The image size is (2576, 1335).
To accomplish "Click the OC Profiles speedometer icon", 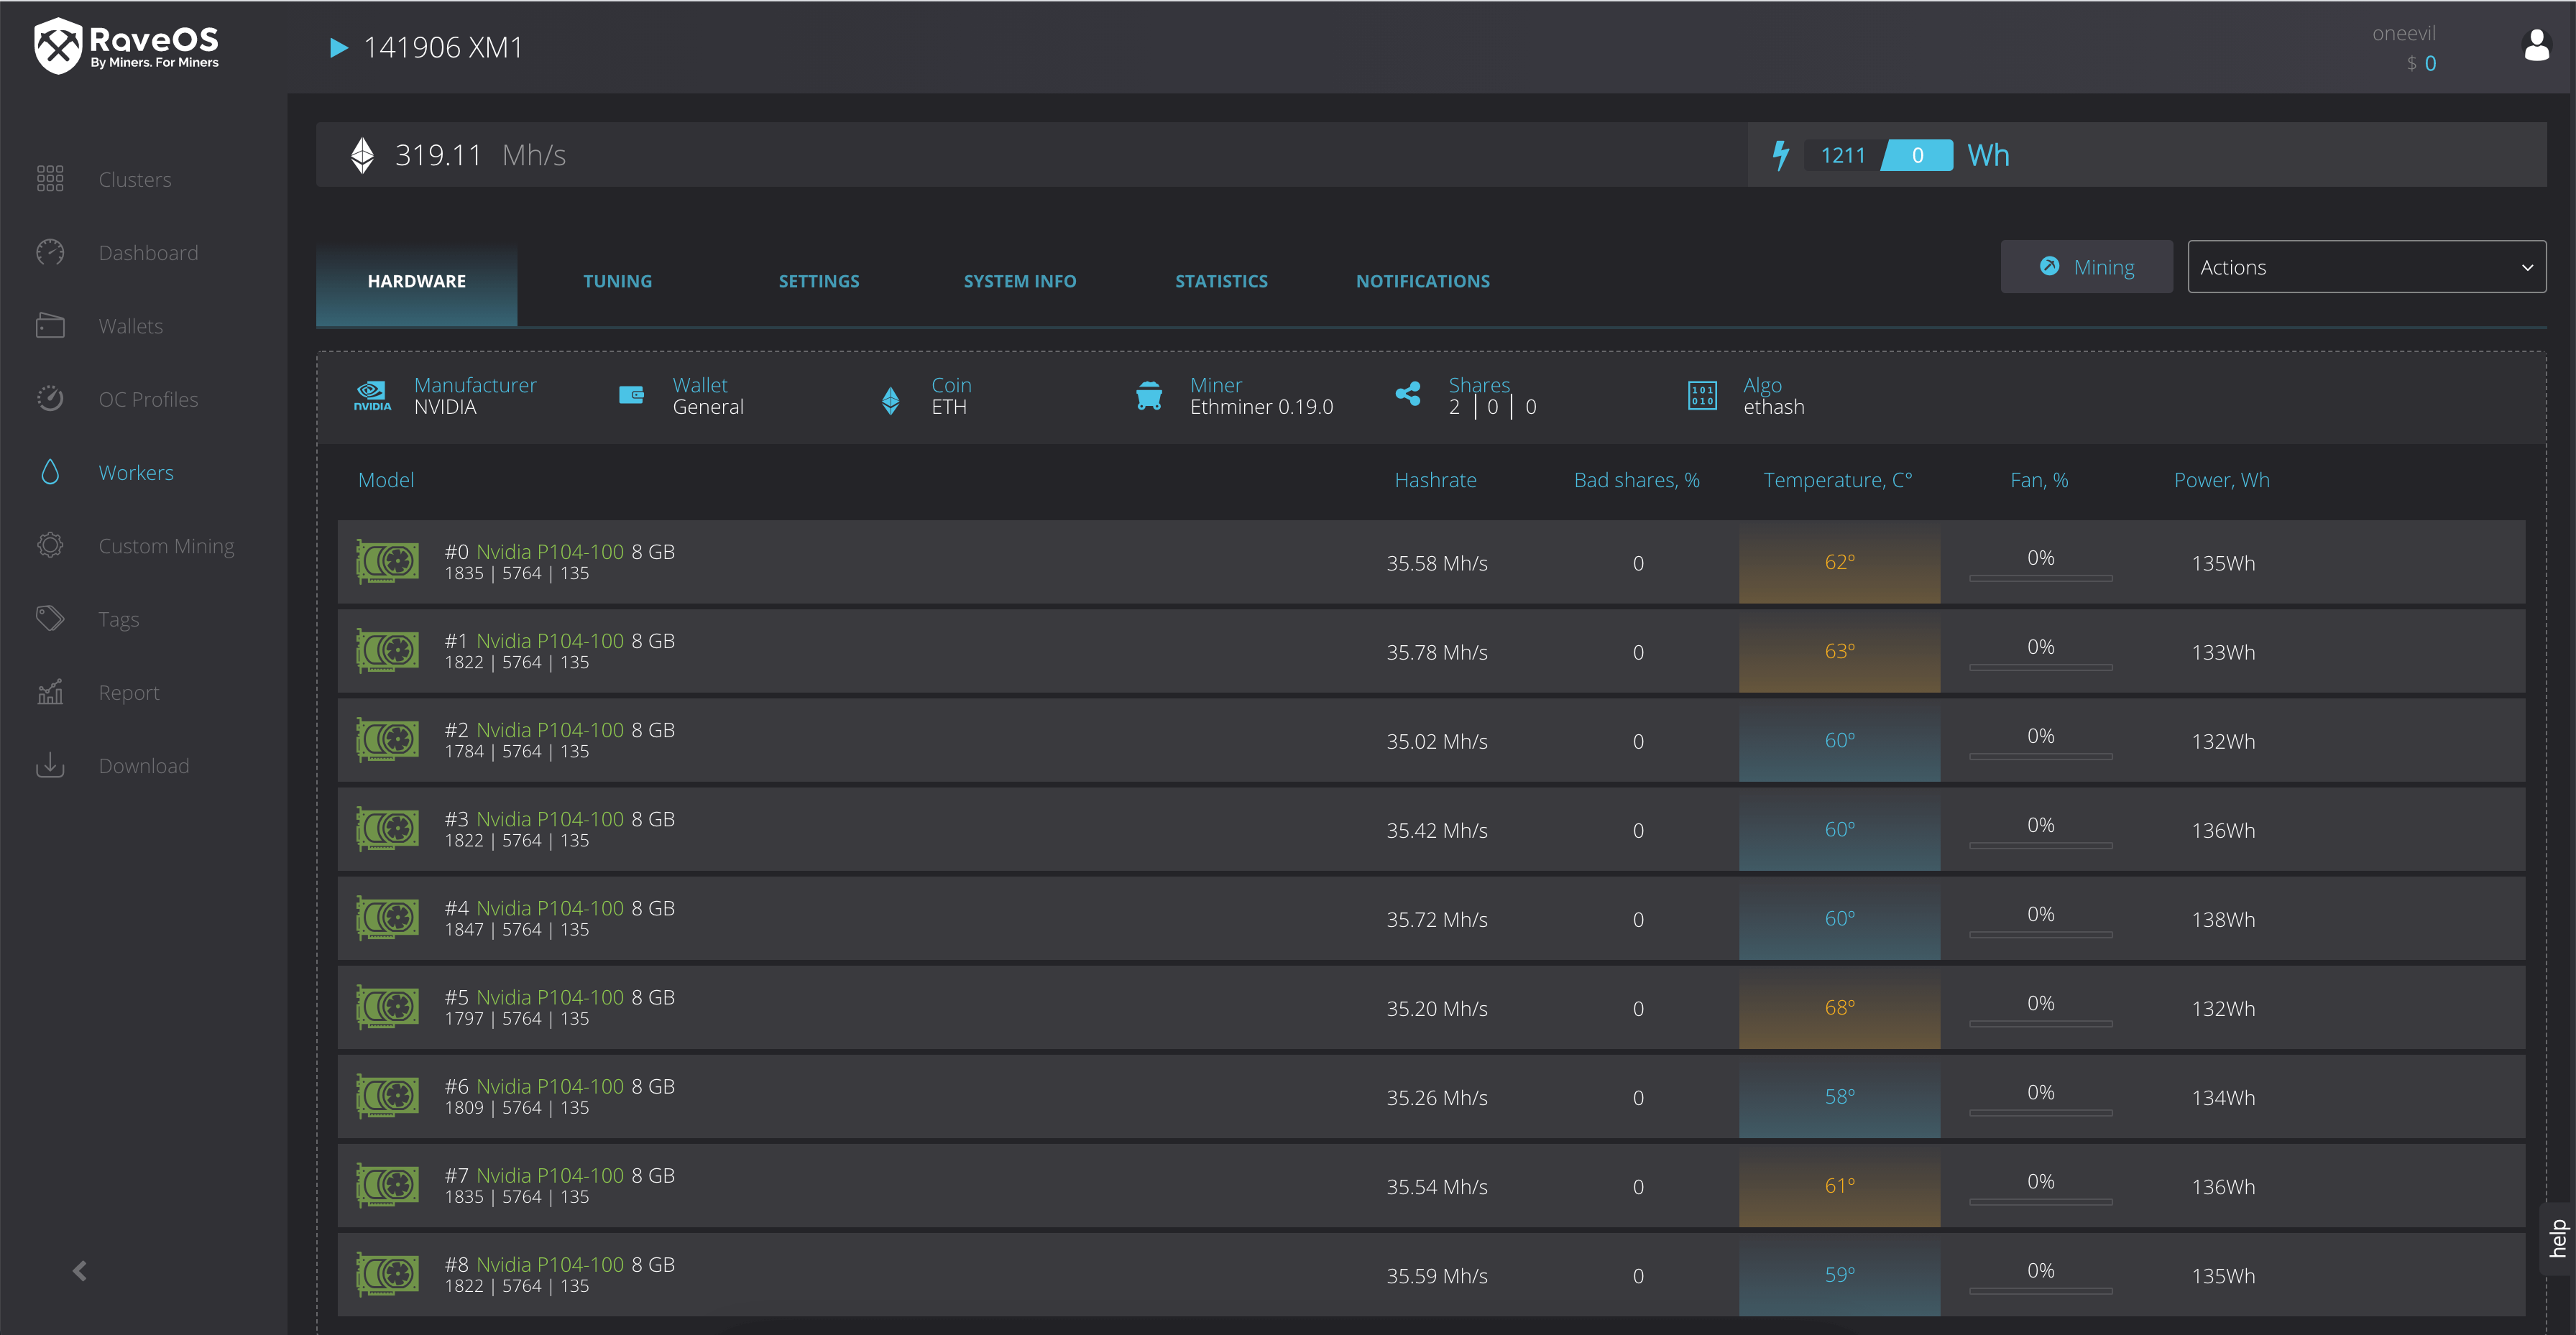I will [x=50, y=399].
